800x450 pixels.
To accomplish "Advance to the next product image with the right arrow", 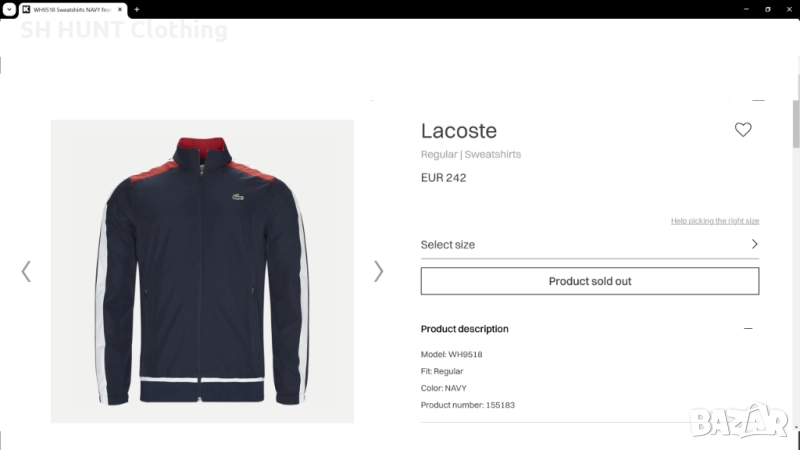I will click(x=378, y=271).
